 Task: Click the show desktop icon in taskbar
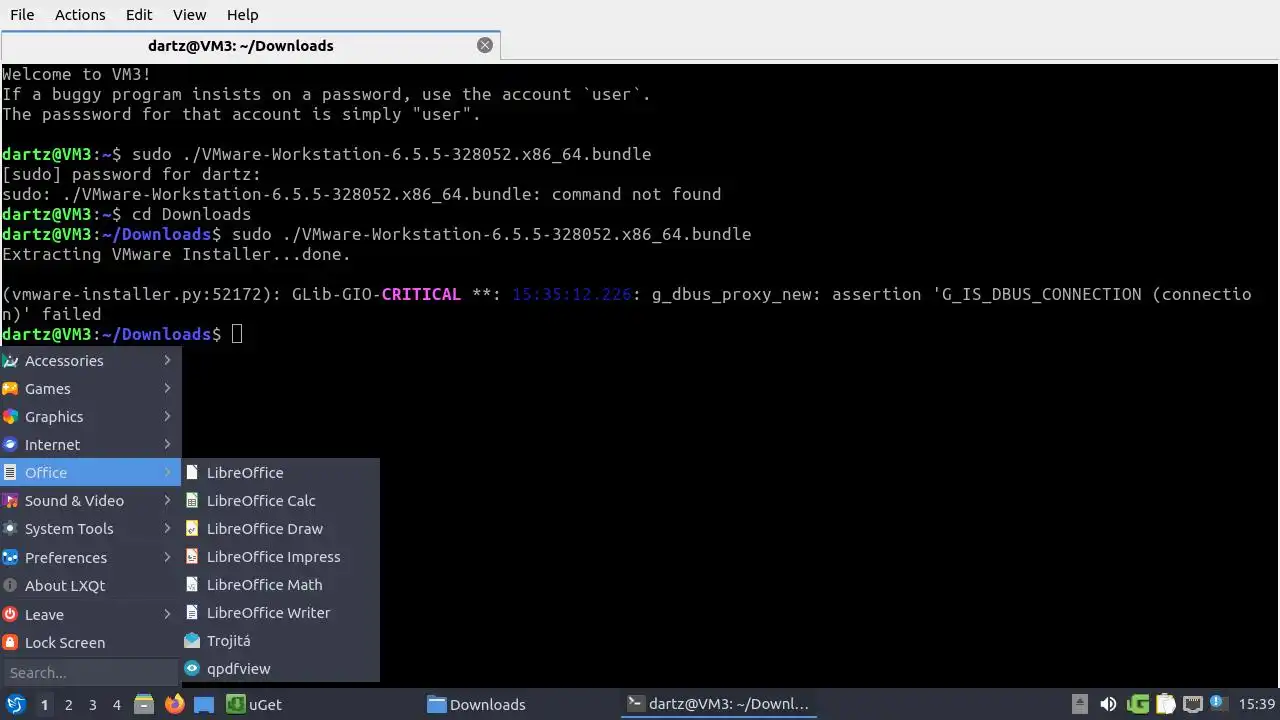pyautogui.click(x=204, y=704)
